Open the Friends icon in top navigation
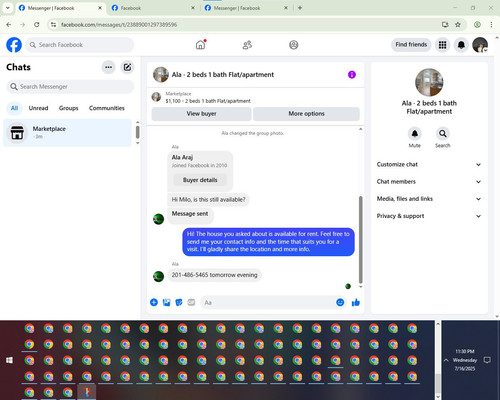Screen dimensions: 500x400 click(x=247, y=45)
